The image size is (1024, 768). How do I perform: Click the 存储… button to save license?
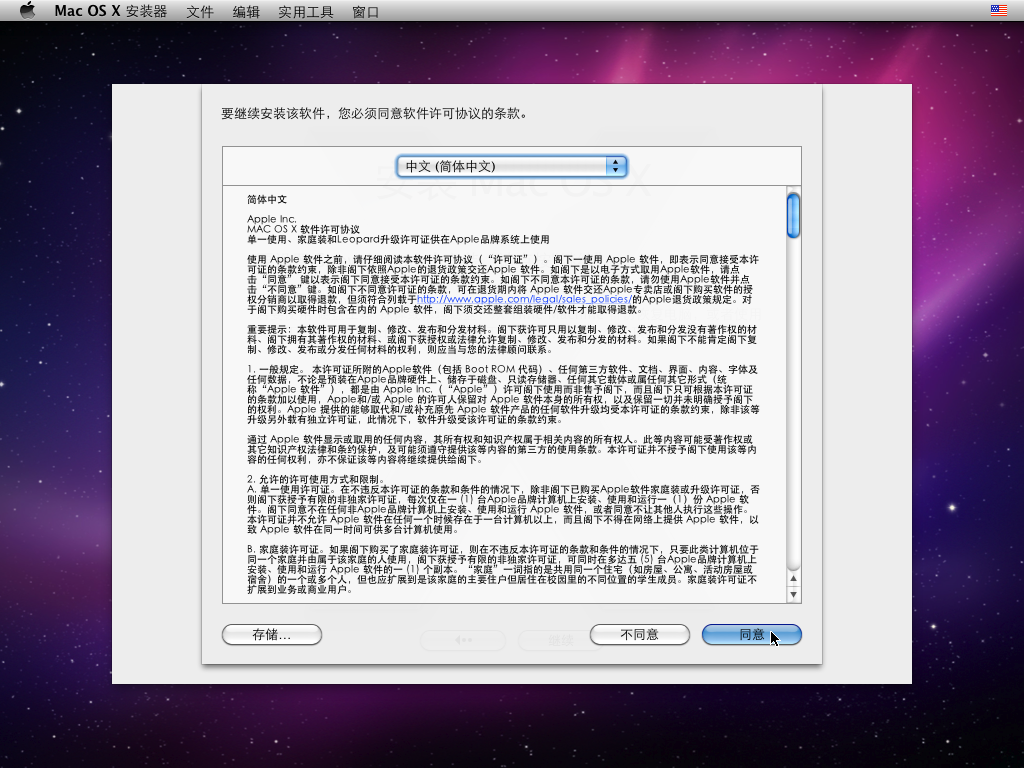272,635
